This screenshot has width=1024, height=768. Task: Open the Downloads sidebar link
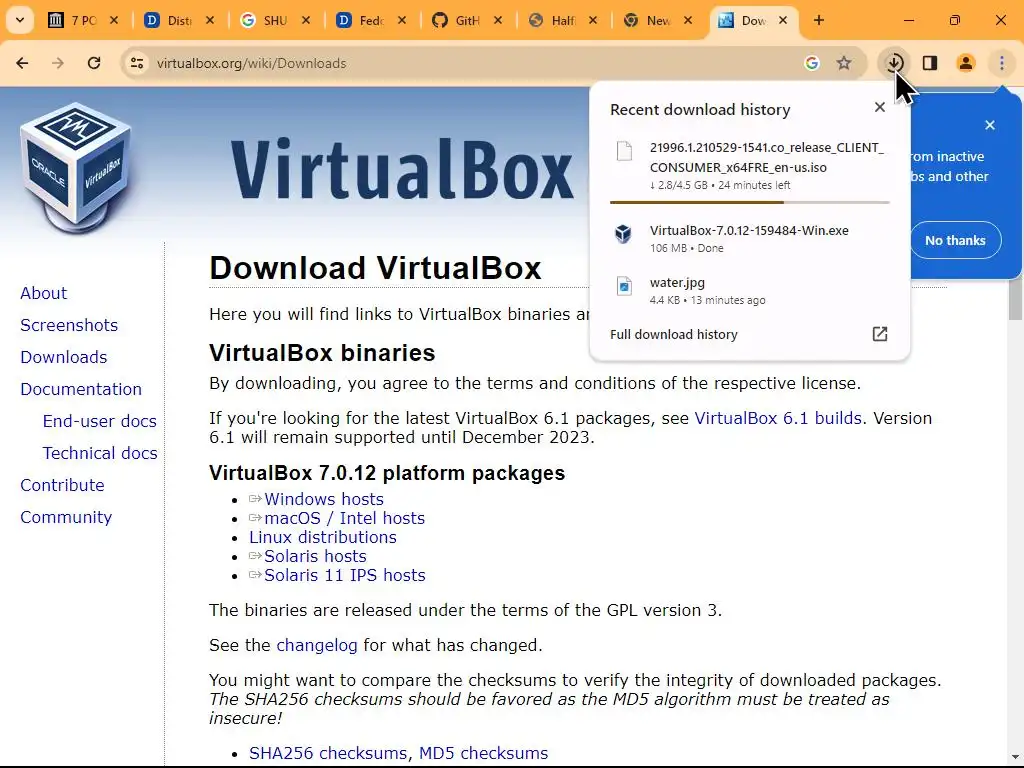click(63, 357)
